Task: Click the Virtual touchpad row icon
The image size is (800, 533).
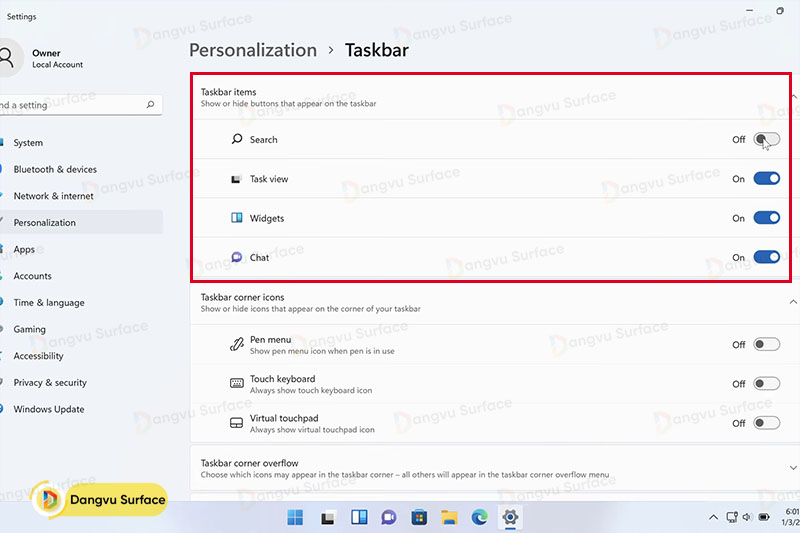Action: 237,423
